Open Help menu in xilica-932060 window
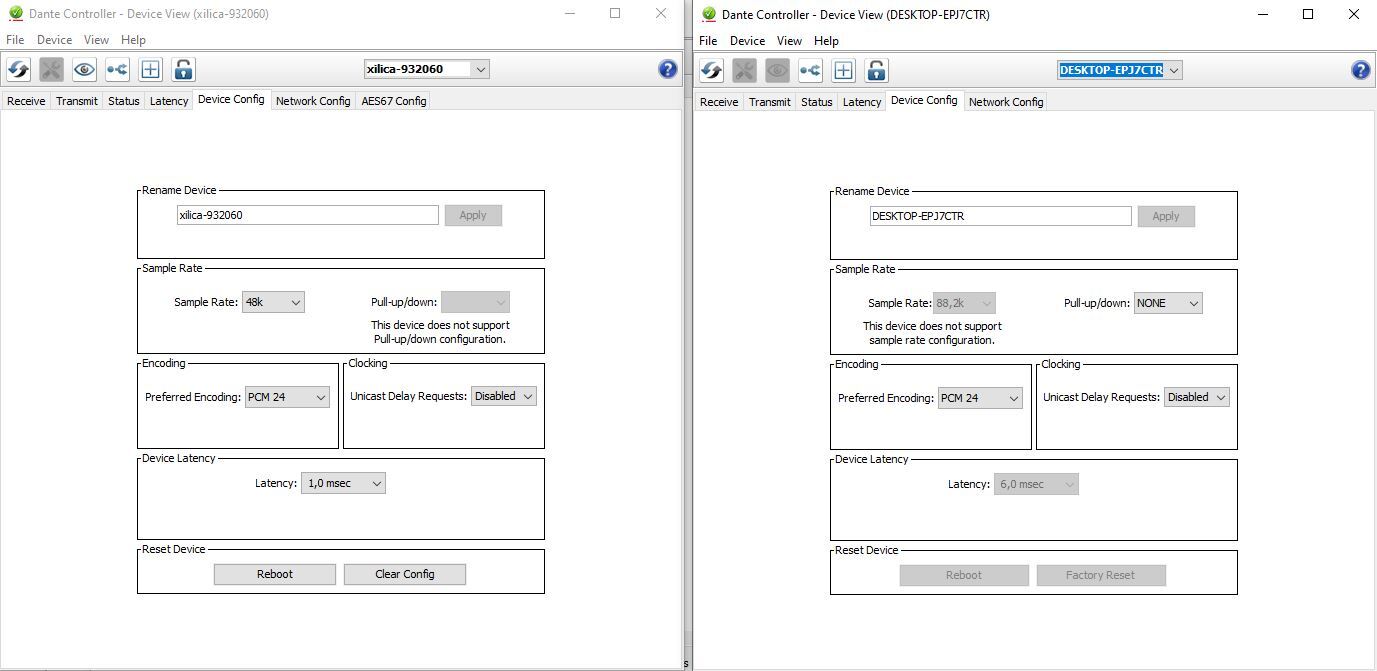The height and width of the screenshot is (671, 1377). 133,40
